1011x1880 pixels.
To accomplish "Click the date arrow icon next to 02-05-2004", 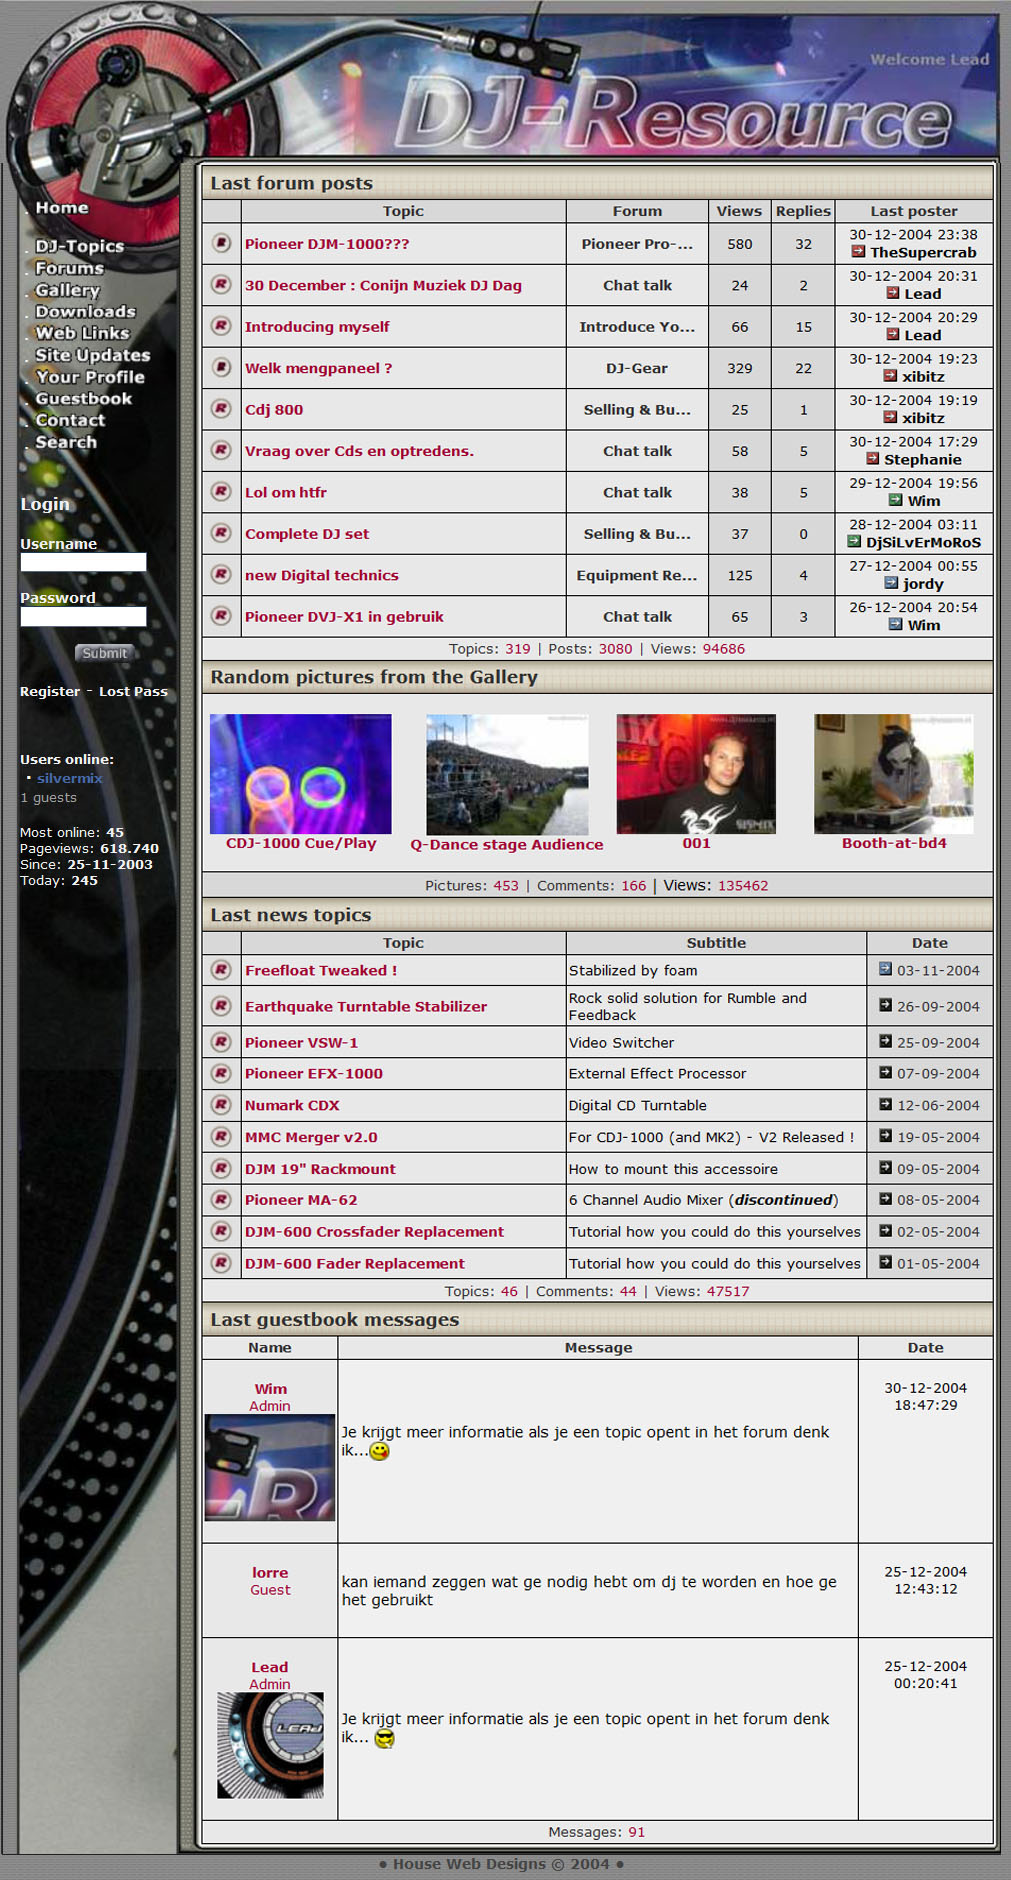I will (x=885, y=1231).
